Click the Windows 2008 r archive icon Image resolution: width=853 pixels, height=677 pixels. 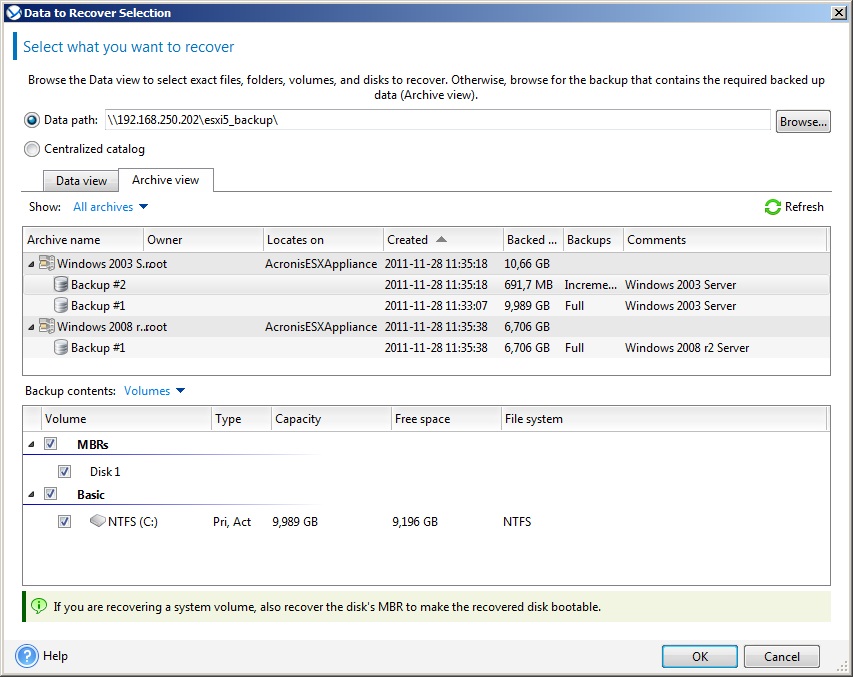click(47, 327)
